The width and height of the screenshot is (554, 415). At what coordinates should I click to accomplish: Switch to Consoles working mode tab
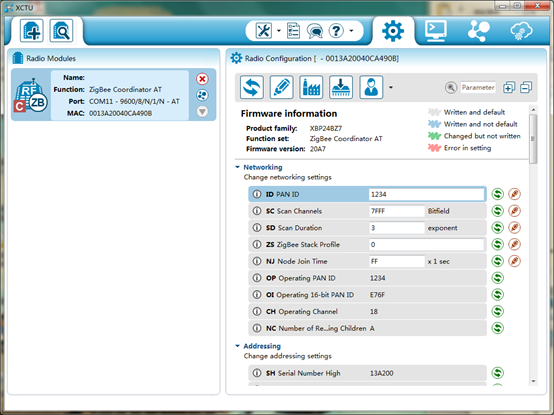pyautogui.click(x=436, y=30)
